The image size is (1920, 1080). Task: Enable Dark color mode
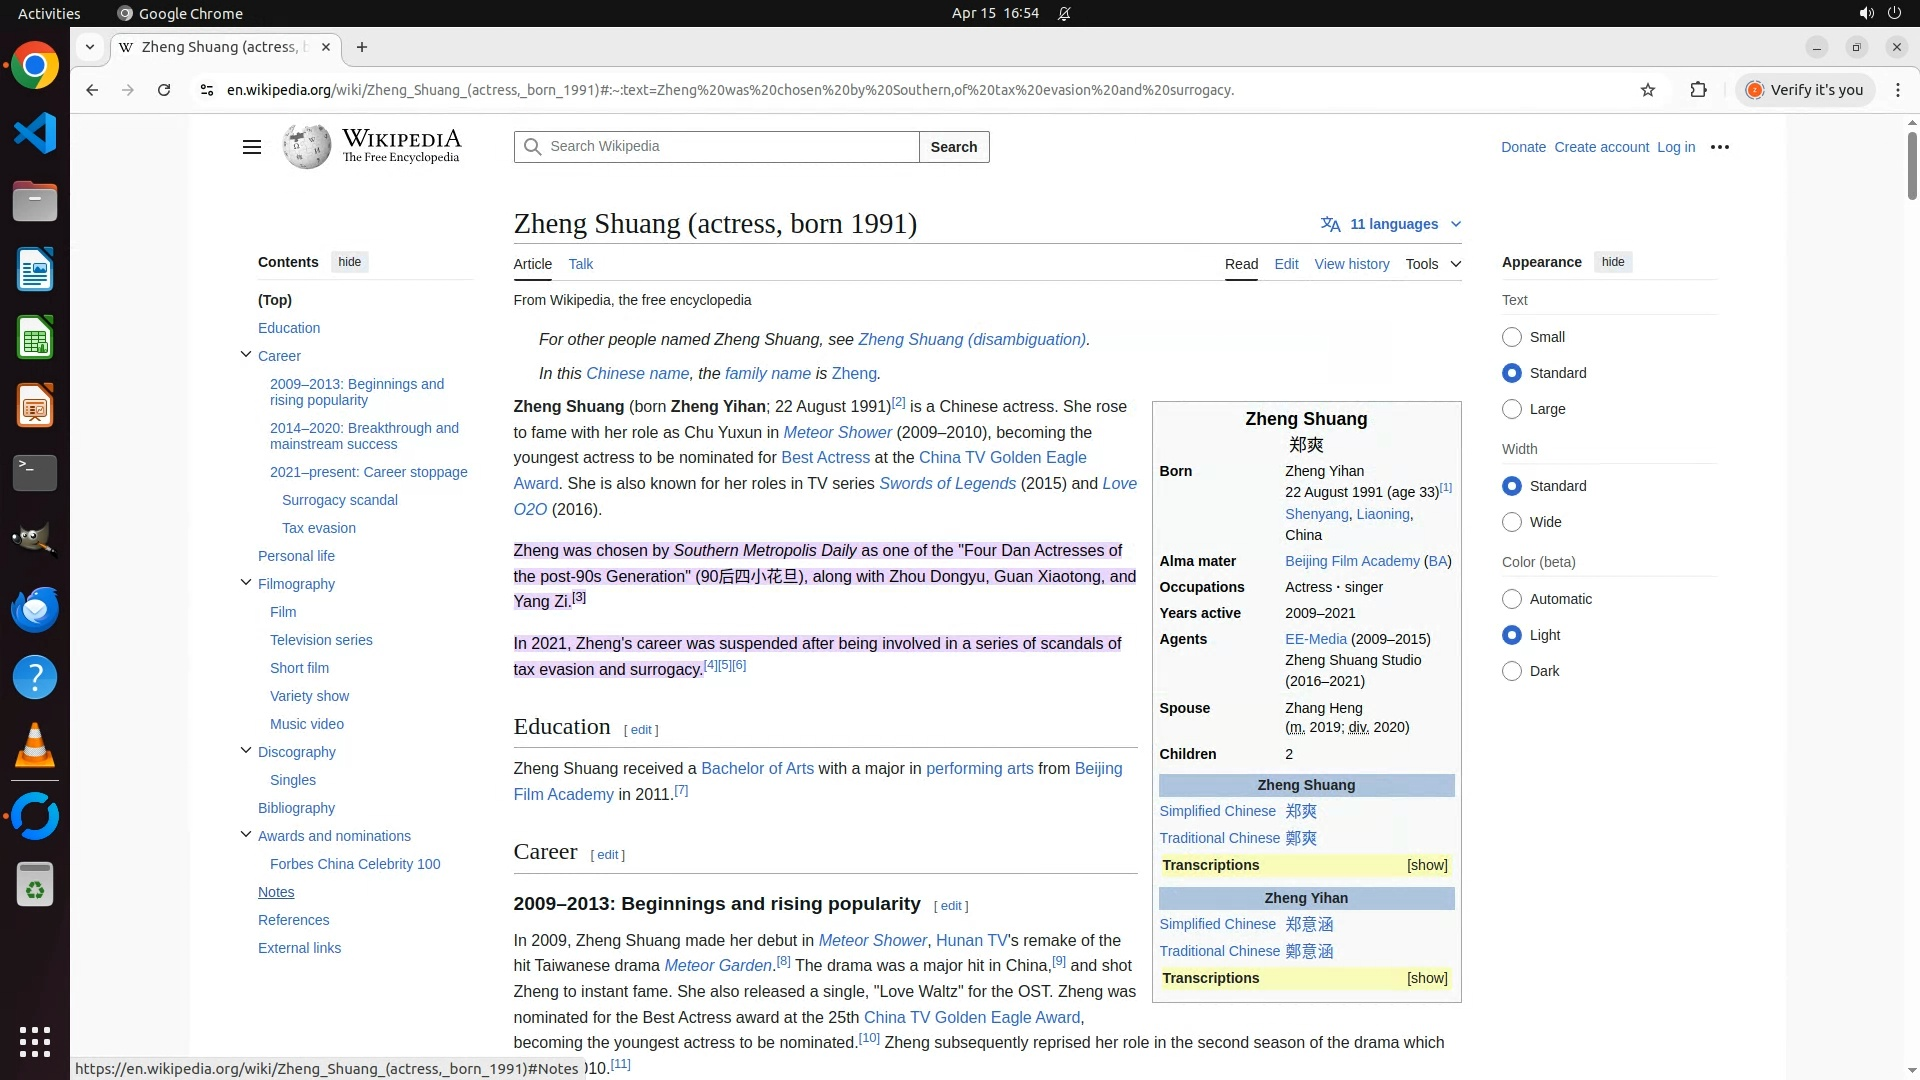pos(1512,671)
